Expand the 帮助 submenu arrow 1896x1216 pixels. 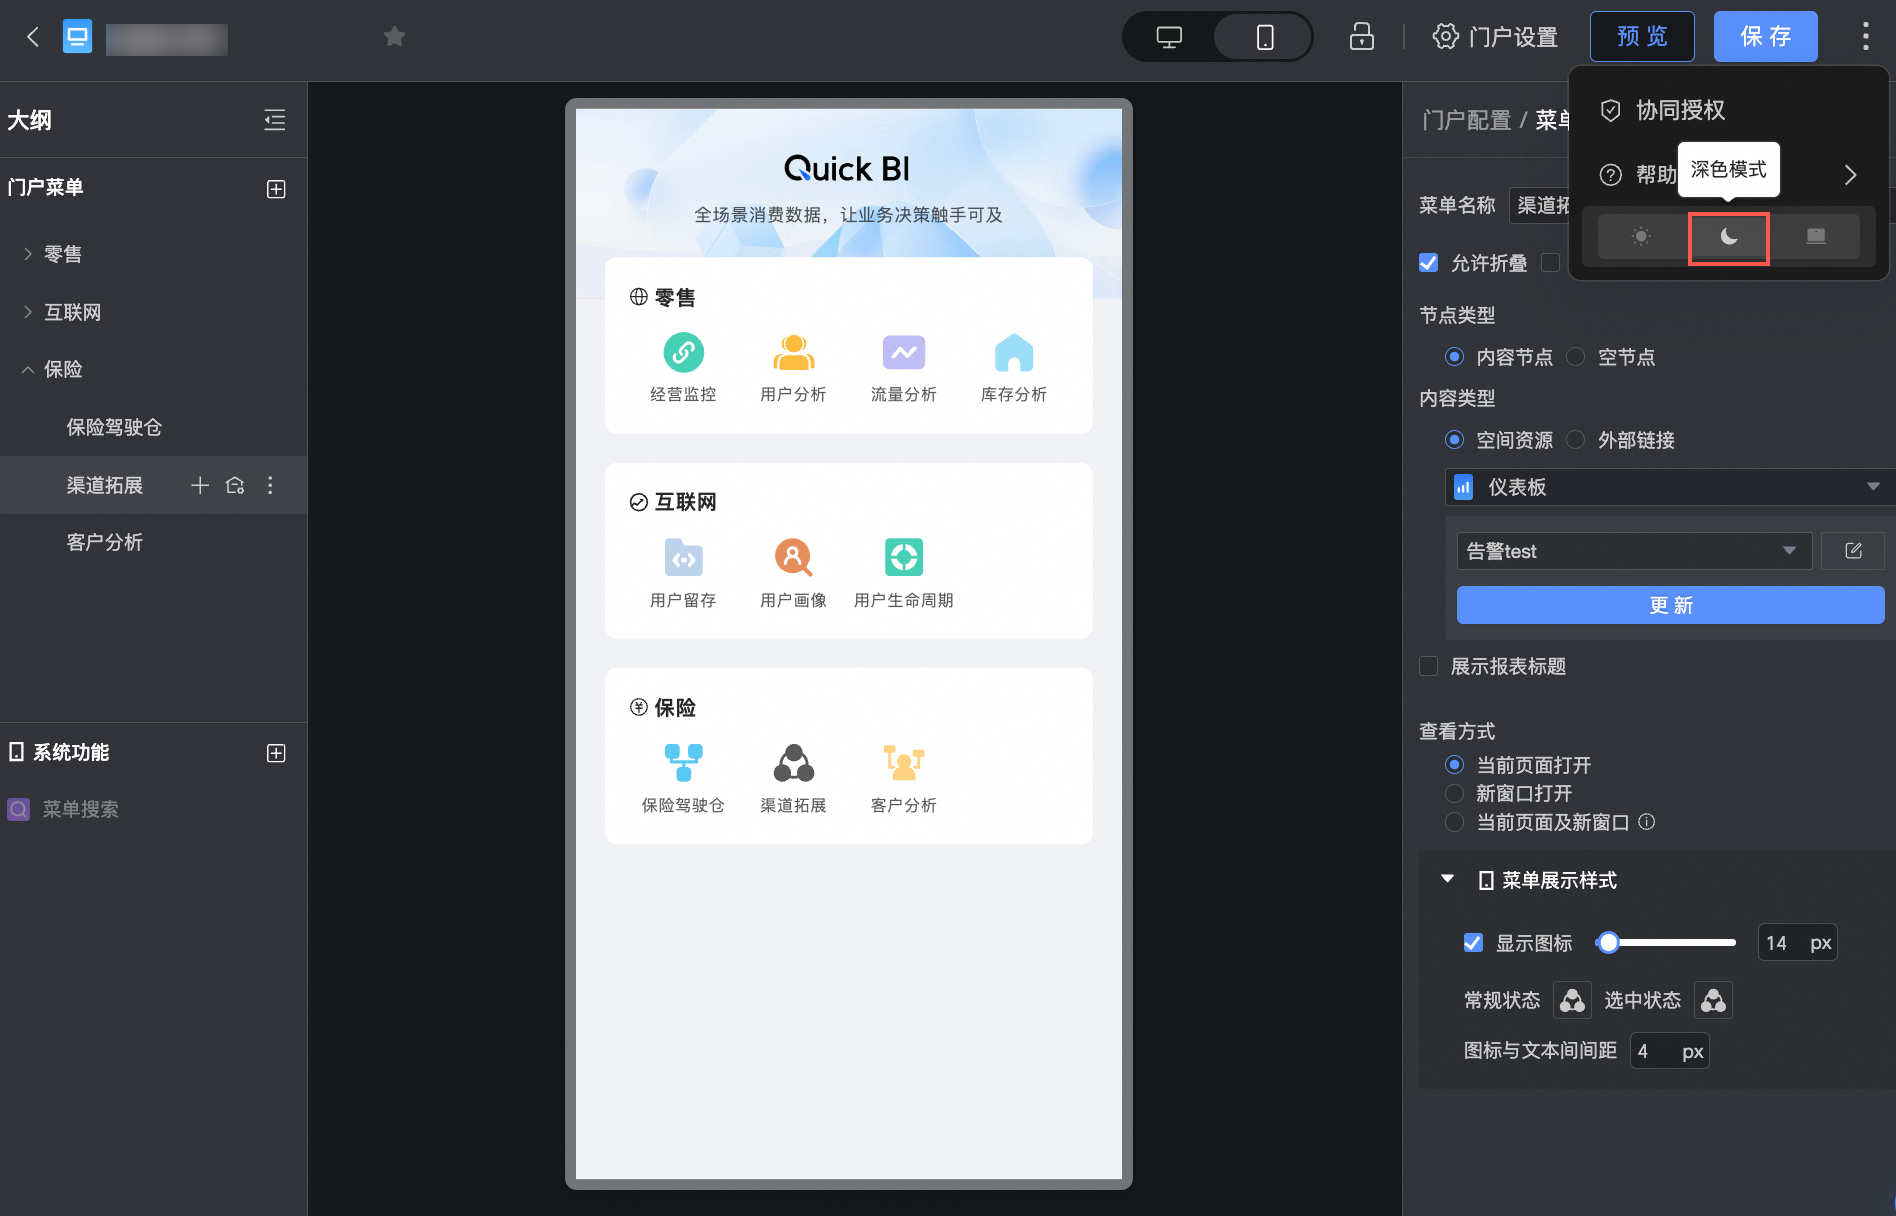(1850, 175)
